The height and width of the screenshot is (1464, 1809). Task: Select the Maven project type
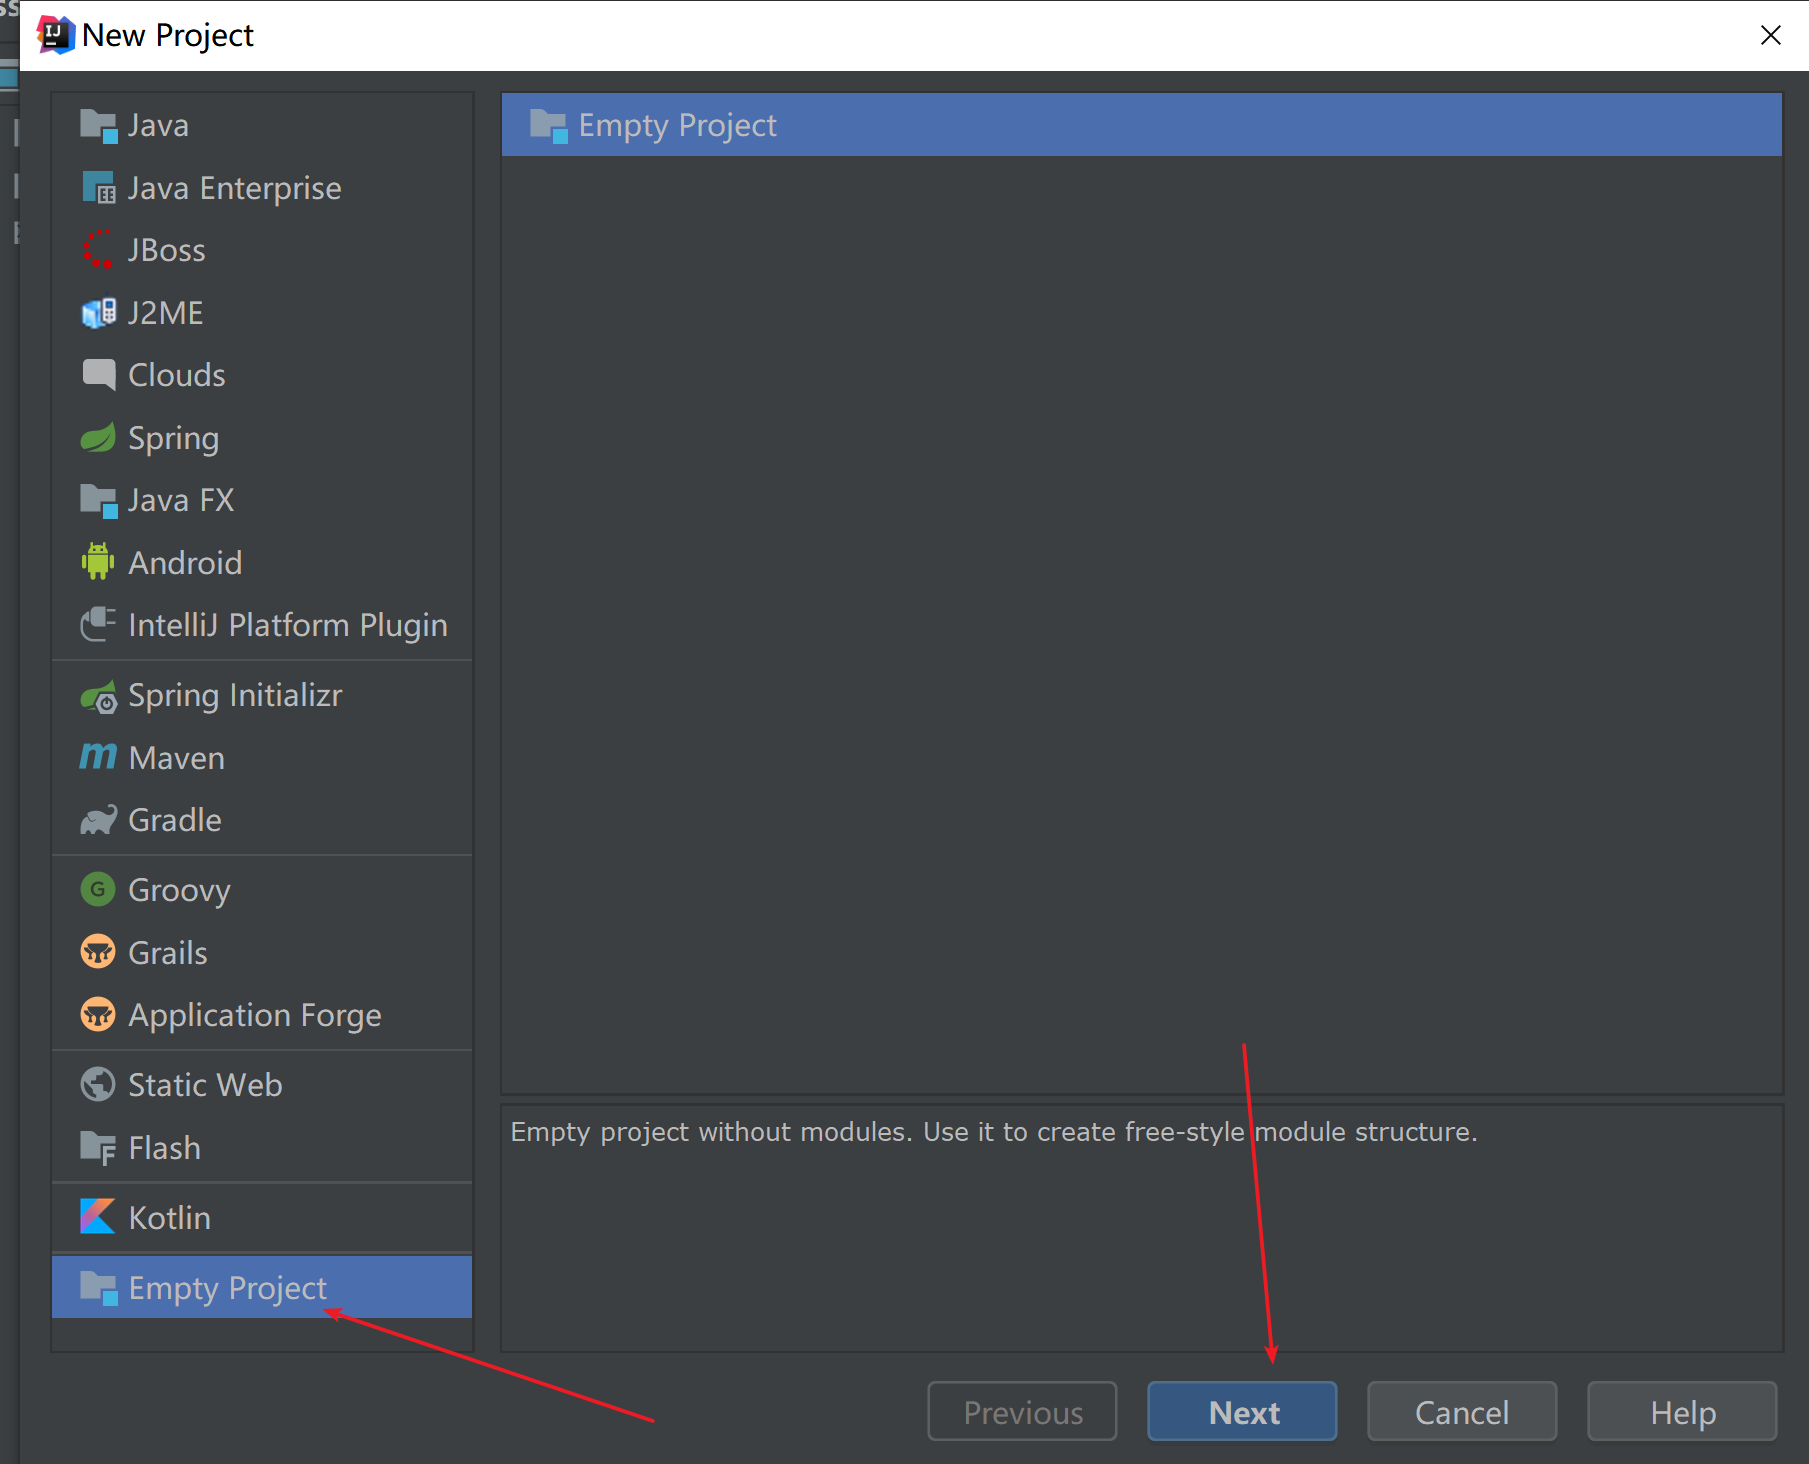(x=262, y=758)
